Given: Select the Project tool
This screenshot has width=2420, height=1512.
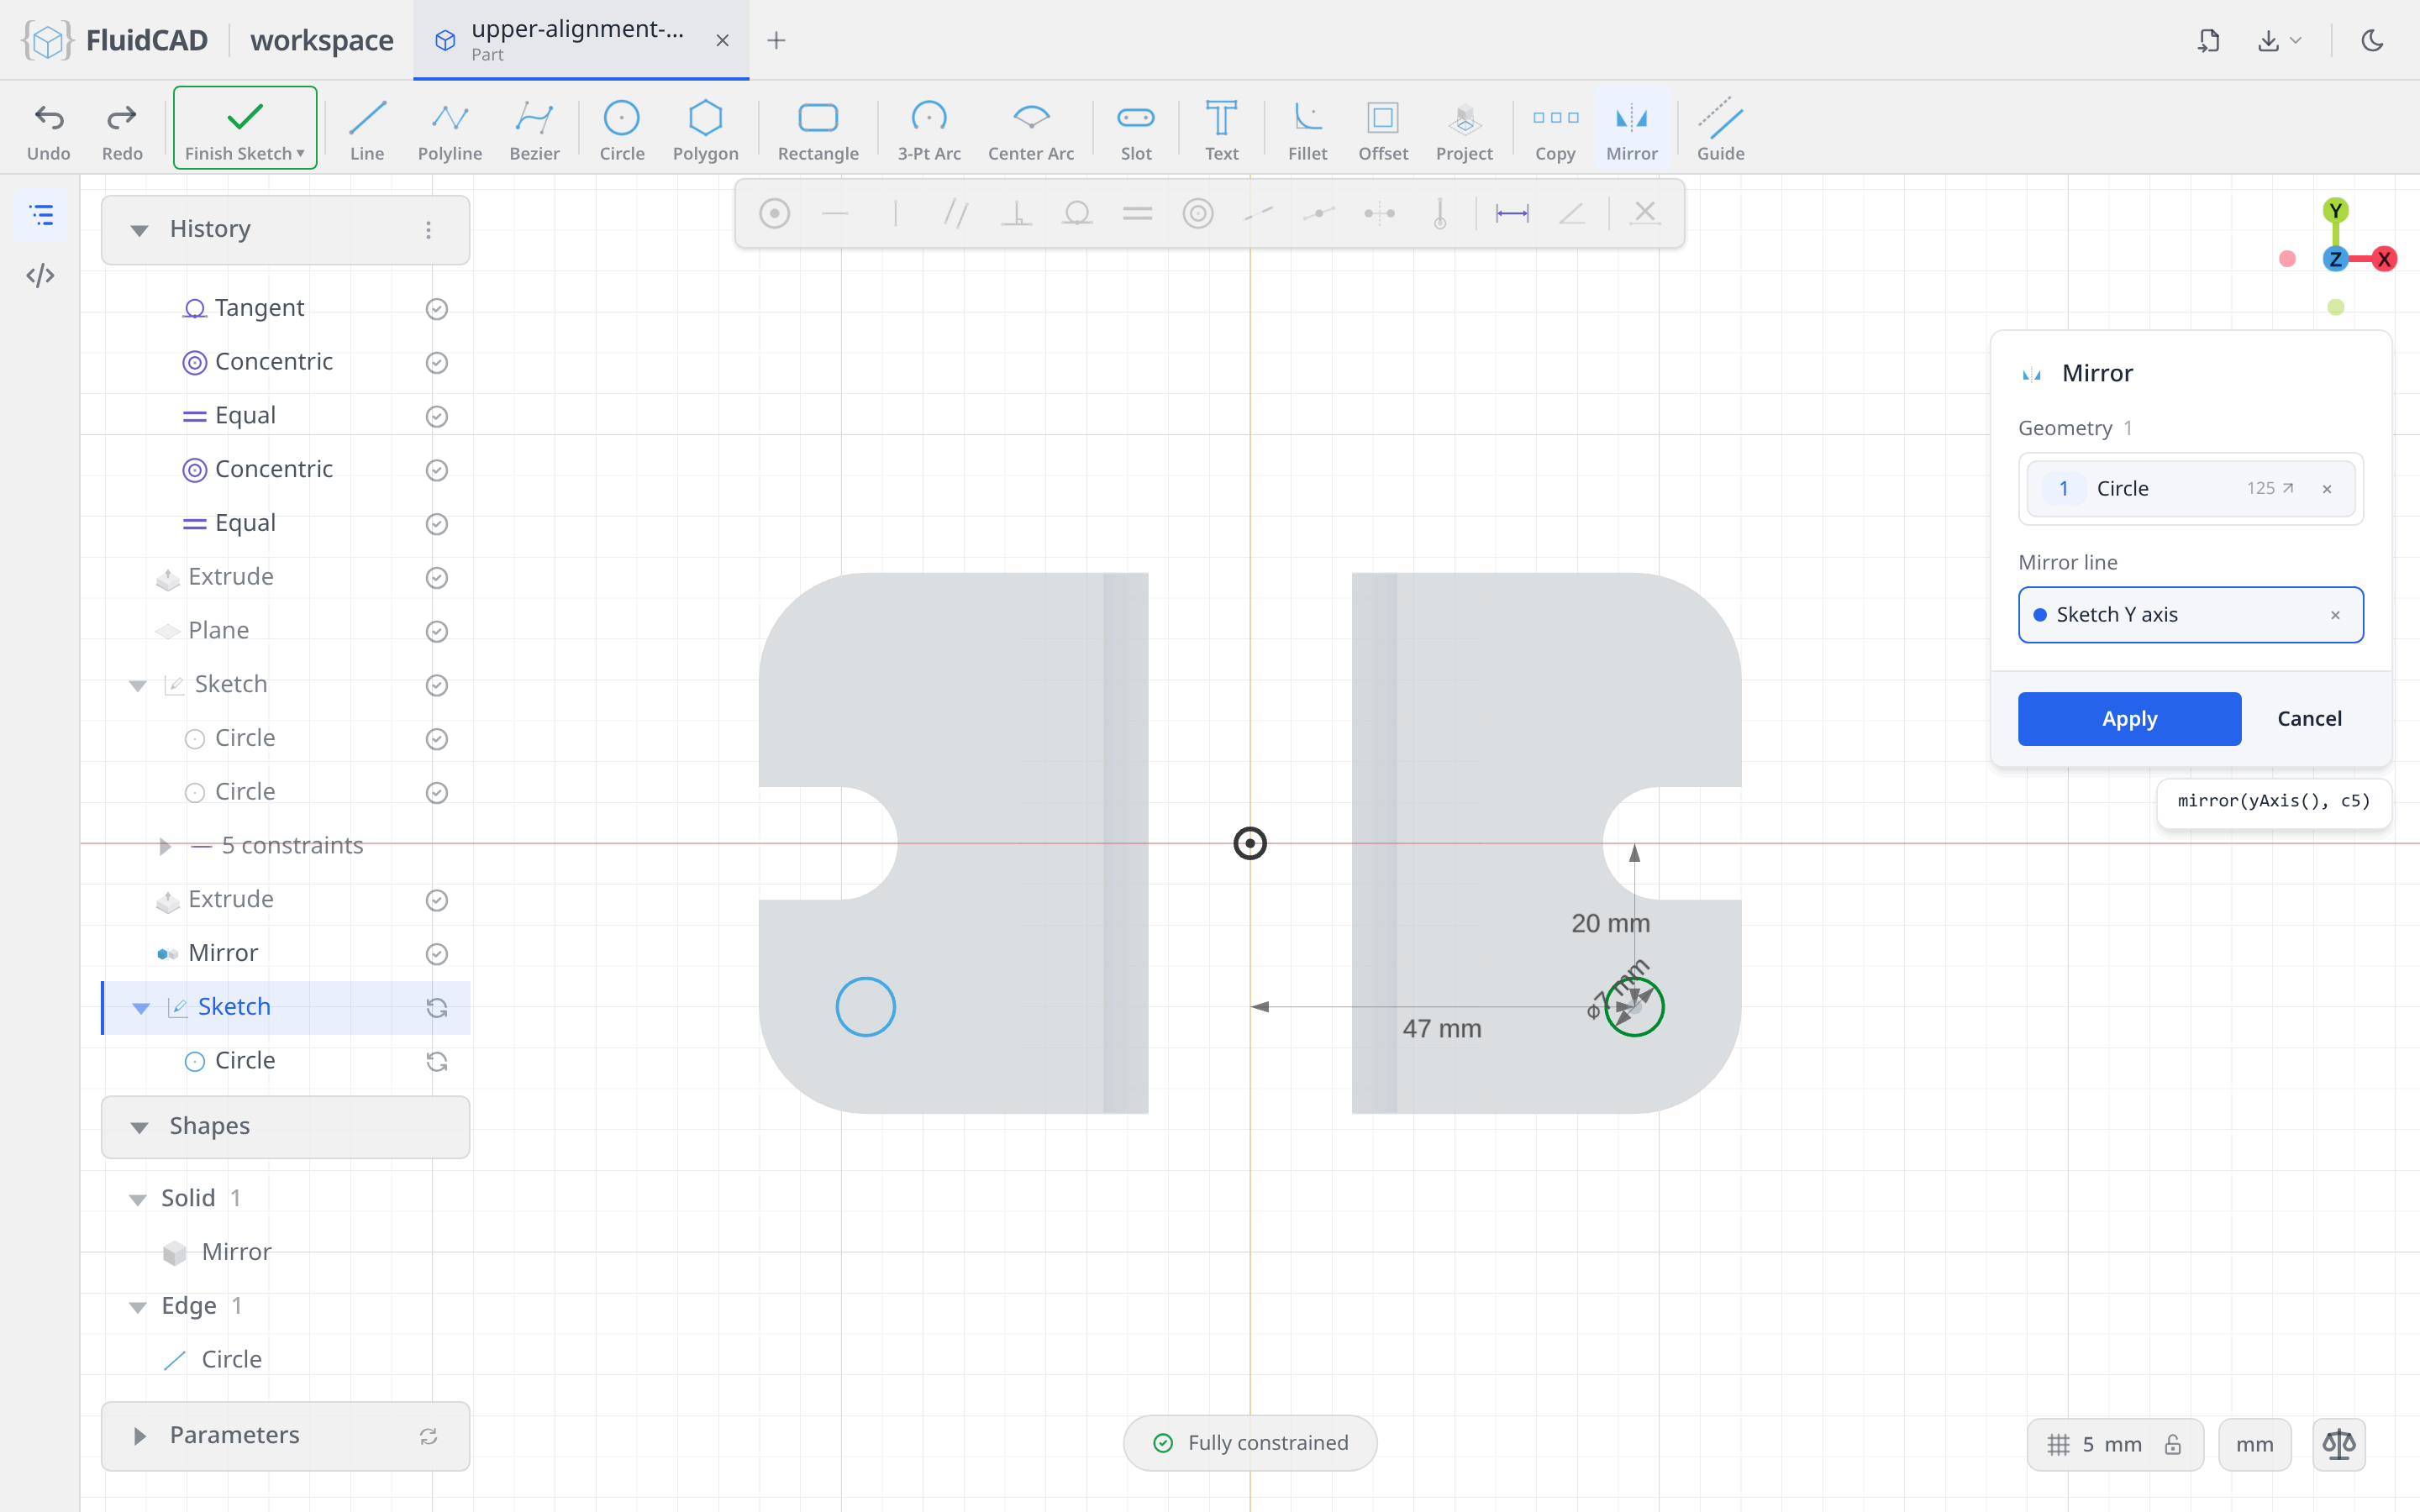Looking at the screenshot, I should coord(1464,130).
